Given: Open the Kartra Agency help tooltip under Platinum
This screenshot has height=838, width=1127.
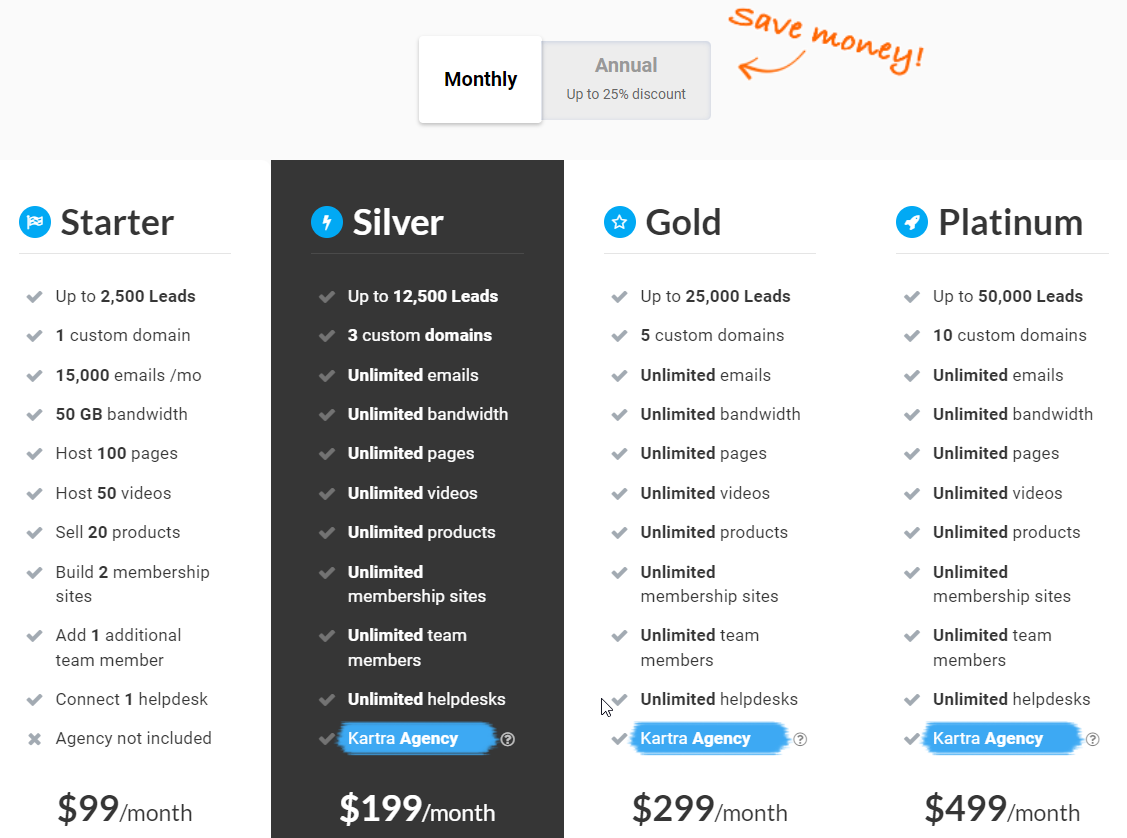Looking at the screenshot, I should point(1093,739).
